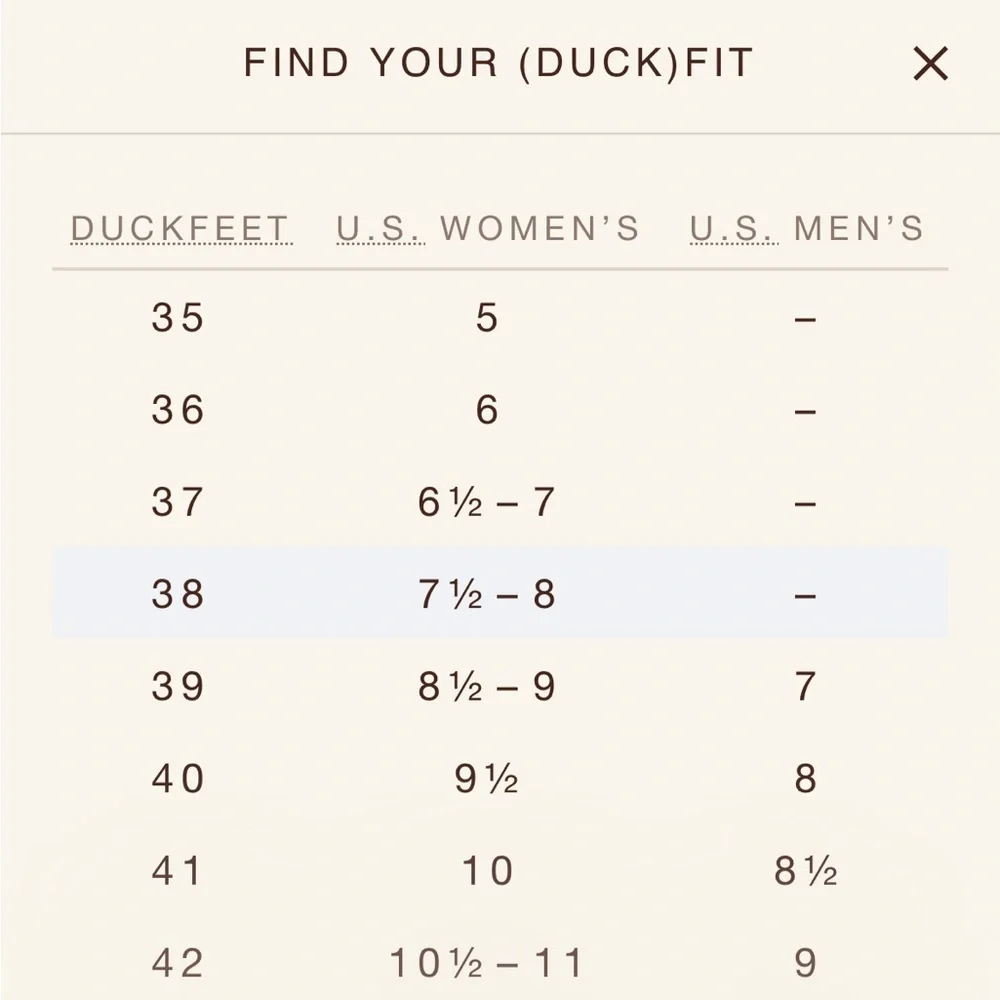Click women's size 8½ – 9 cell
1000x1000 pixels.
point(486,687)
